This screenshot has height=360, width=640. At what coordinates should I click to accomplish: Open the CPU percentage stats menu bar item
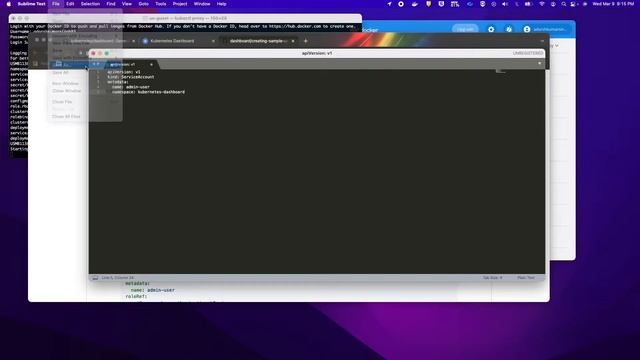click(x=455, y=4)
